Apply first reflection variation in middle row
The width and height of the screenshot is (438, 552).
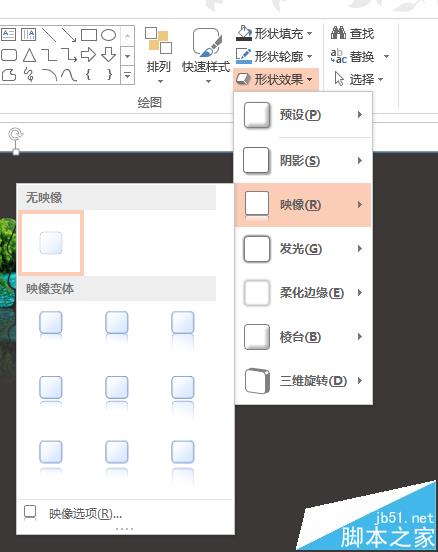51,392
